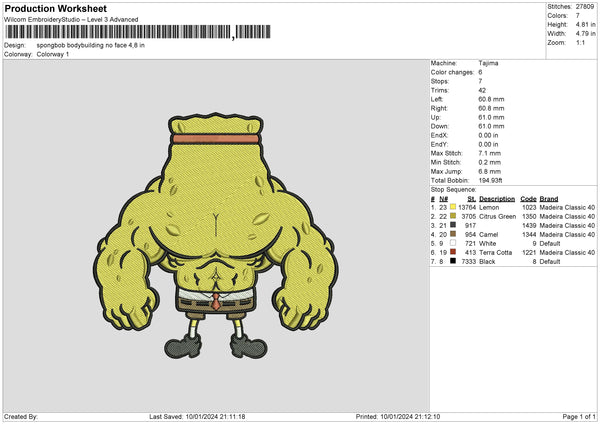The image size is (600, 424).
Task: Click the Citrus Green color swatch
Action: [x=453, y=216]
